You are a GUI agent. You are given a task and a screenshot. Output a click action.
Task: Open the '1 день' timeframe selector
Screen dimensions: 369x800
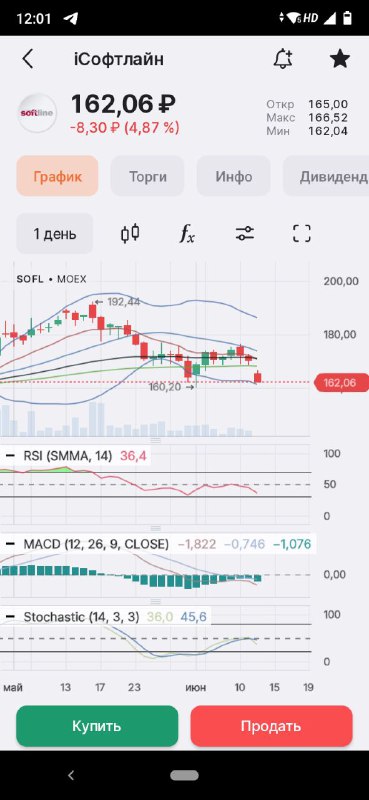[x=55, y=234]
